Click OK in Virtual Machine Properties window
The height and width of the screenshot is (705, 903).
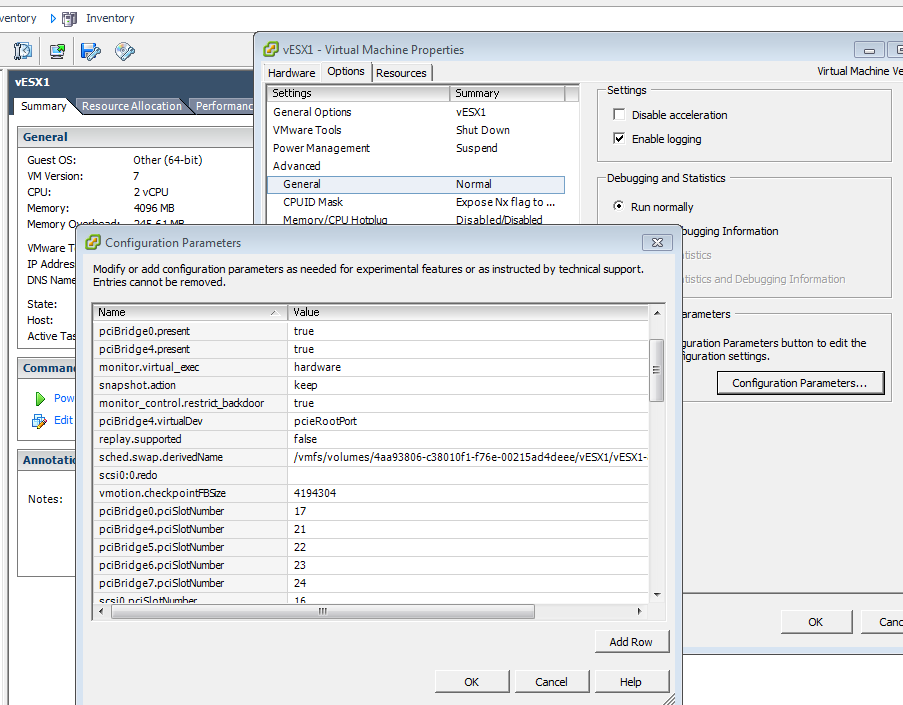(x=816, y=622)
